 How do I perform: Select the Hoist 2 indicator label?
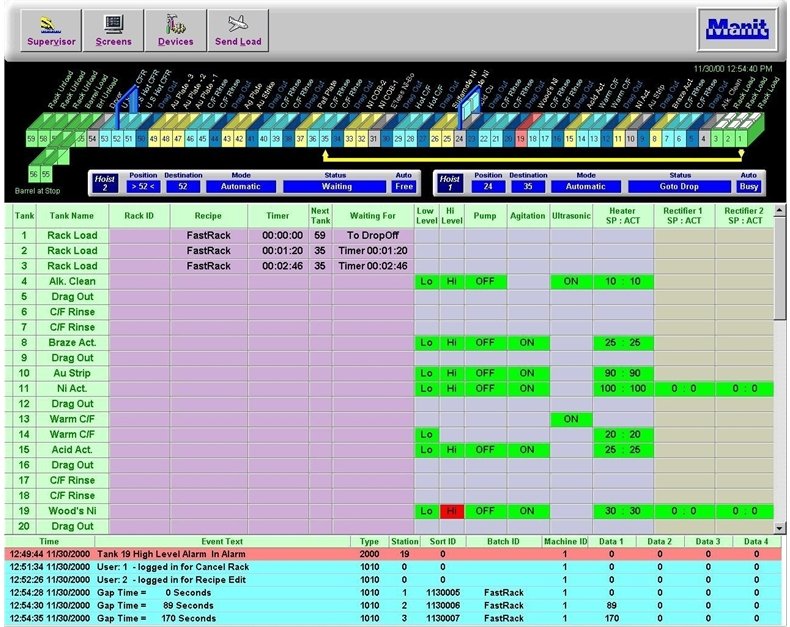(104, 181)
